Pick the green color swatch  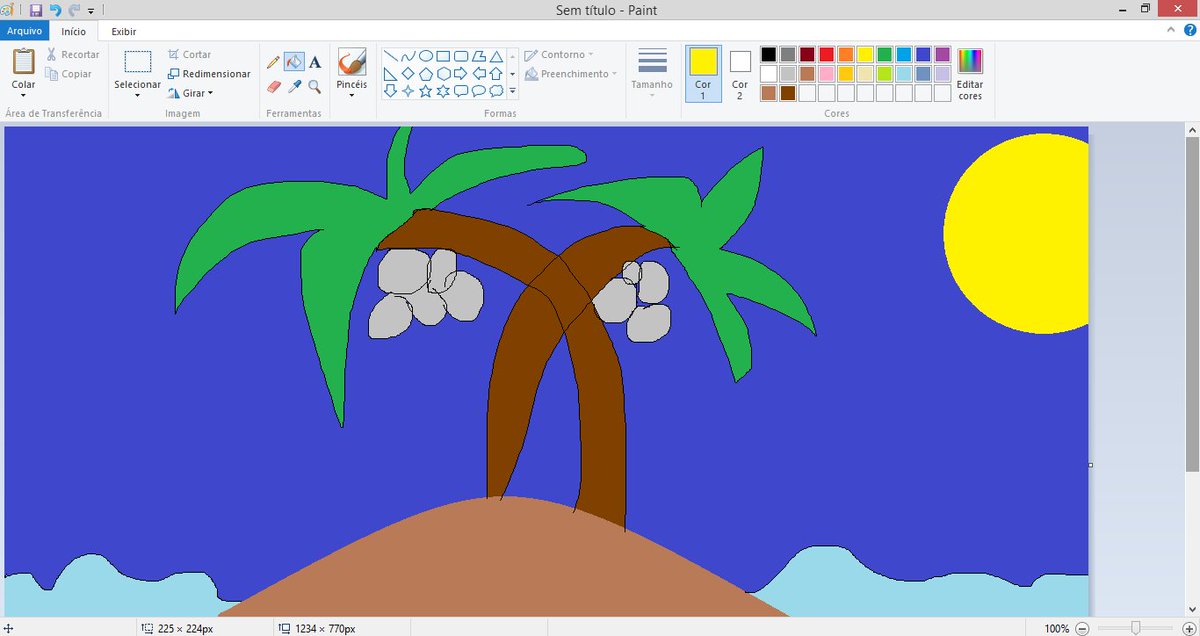(x=884, y=54)
